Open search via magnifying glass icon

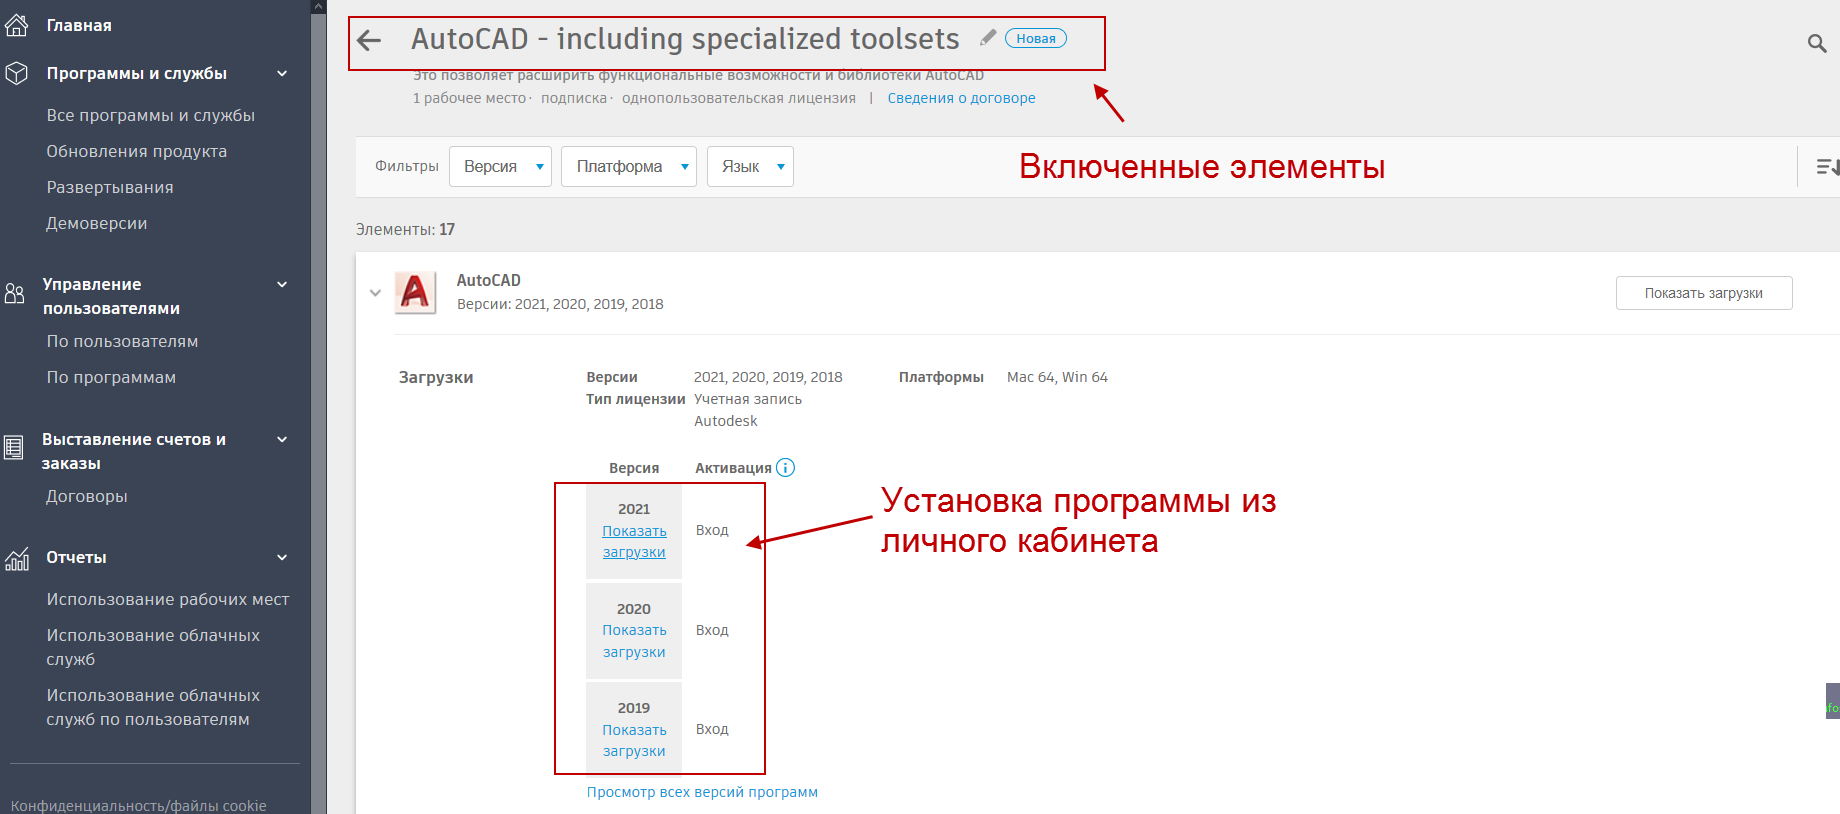(1816, 43)
